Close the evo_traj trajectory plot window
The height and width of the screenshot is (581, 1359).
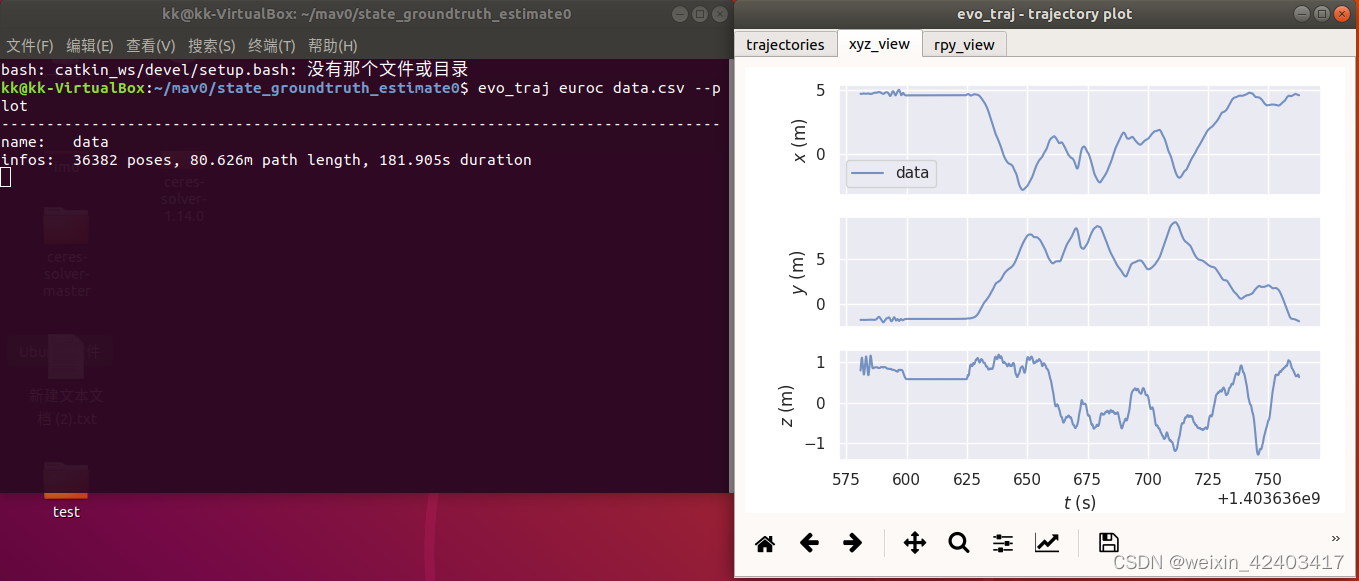click(1341, 14)
